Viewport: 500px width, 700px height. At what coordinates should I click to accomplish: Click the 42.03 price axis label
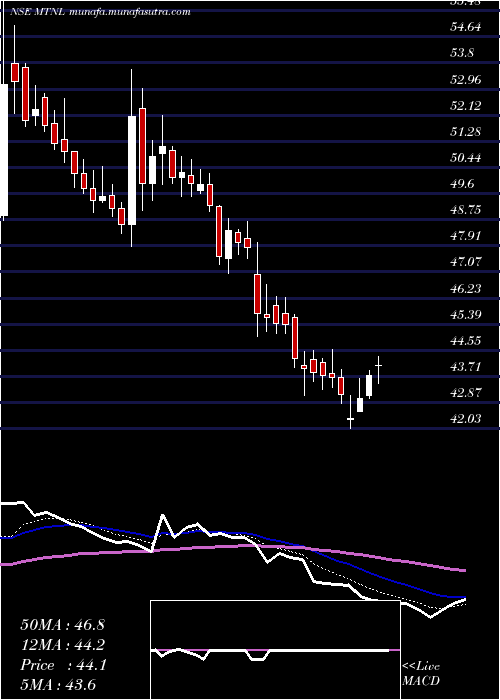click(x=465, y=419)
